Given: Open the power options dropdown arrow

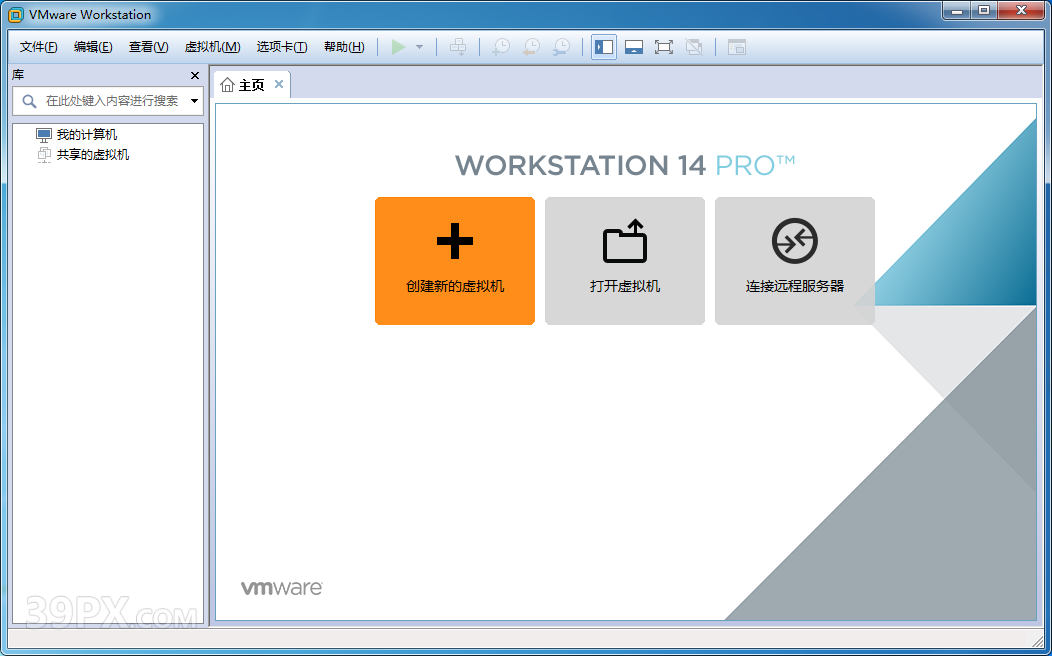Looking at the screenshot, I should [419, 47].
